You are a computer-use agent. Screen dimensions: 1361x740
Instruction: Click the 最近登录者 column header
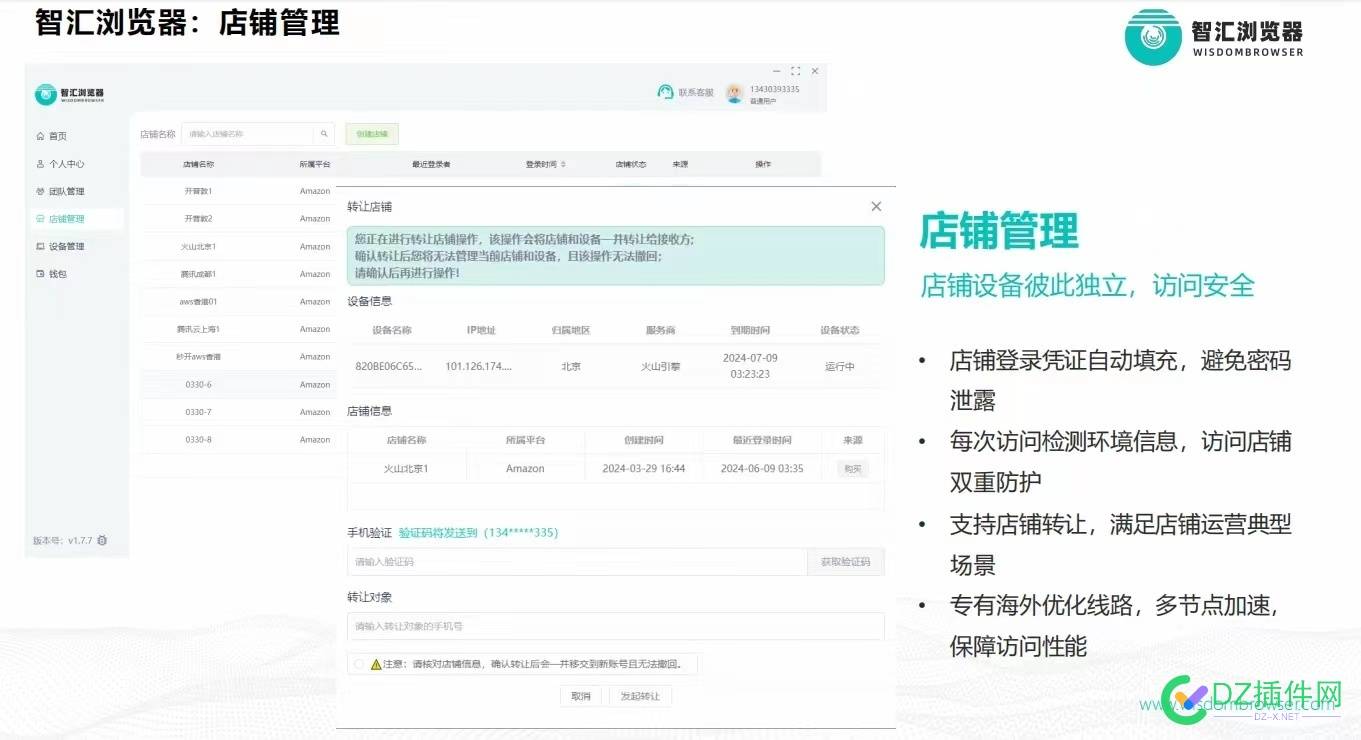click(x=431, y=164)
